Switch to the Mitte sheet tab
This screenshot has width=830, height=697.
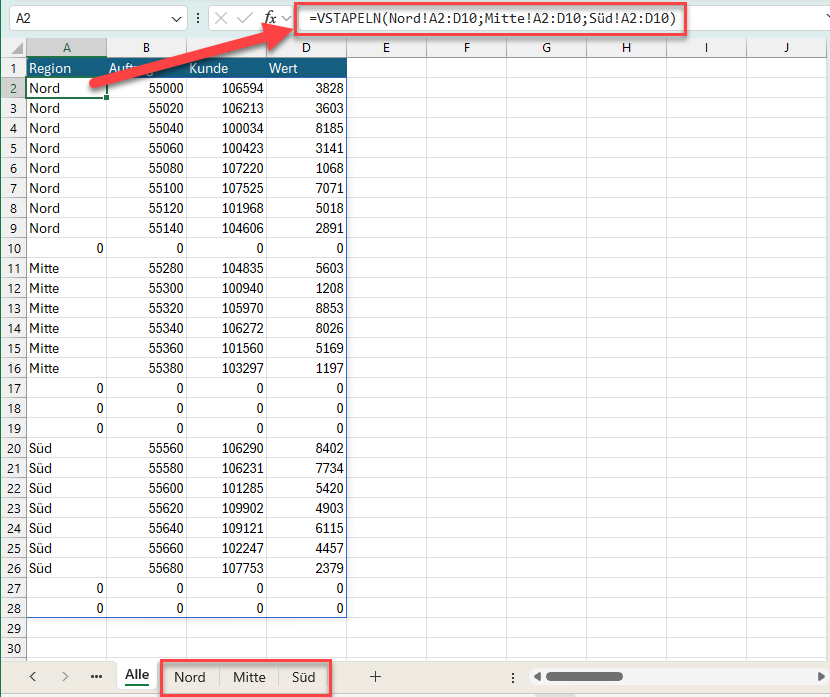coord(249,677)
